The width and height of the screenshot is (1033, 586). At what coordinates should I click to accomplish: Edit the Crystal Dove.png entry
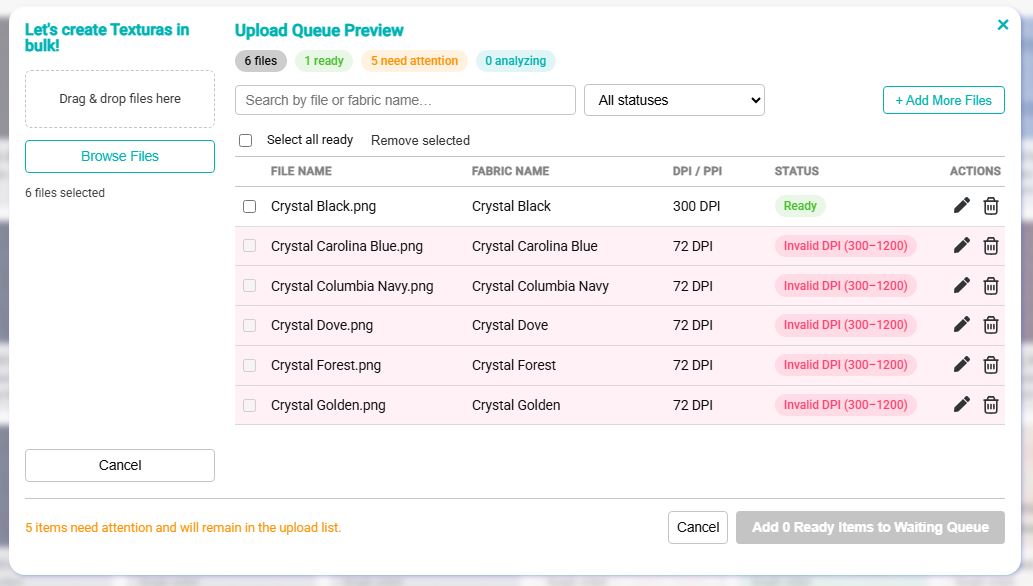[x=962, y=325]
